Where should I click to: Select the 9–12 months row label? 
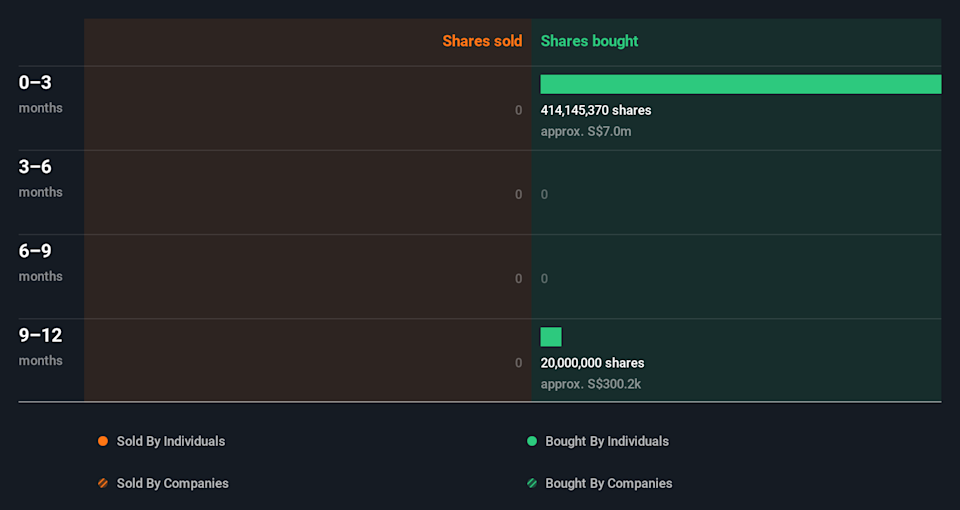[40, 346]
